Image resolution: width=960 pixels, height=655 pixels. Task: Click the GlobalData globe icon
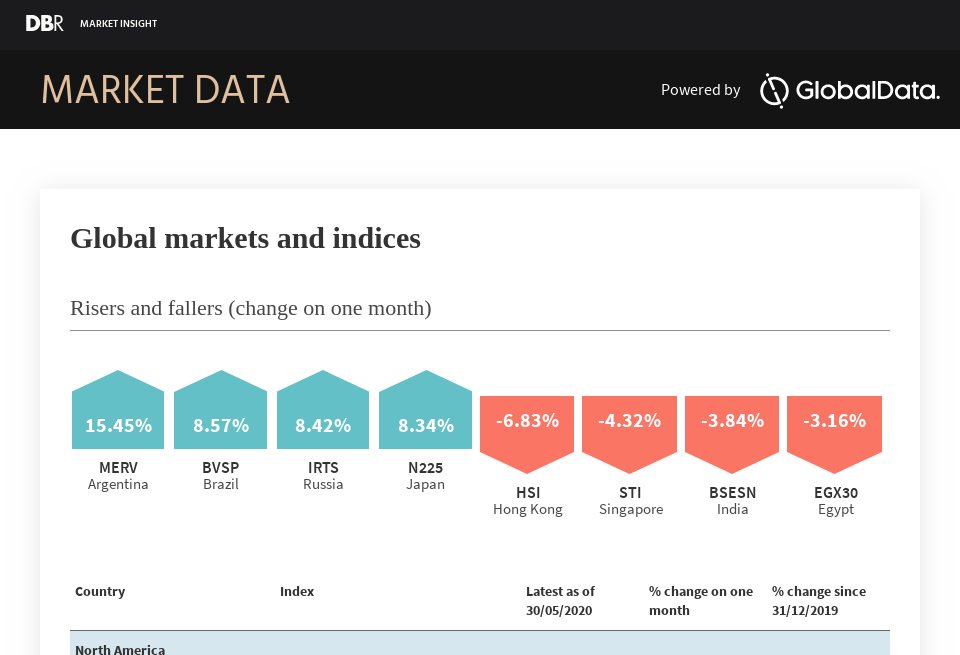pyautogui.click(x=774, y=90)
